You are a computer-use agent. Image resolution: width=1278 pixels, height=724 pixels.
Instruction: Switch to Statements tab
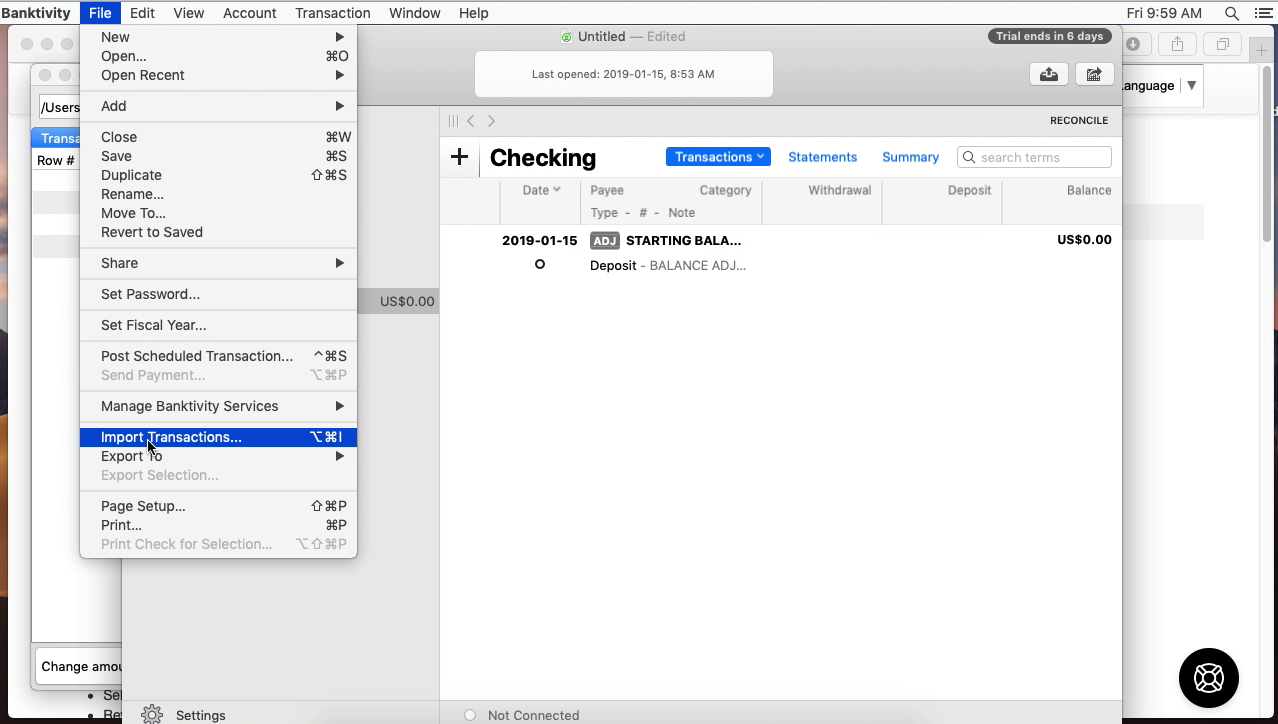pyautogui.click(x=822, y=157)
